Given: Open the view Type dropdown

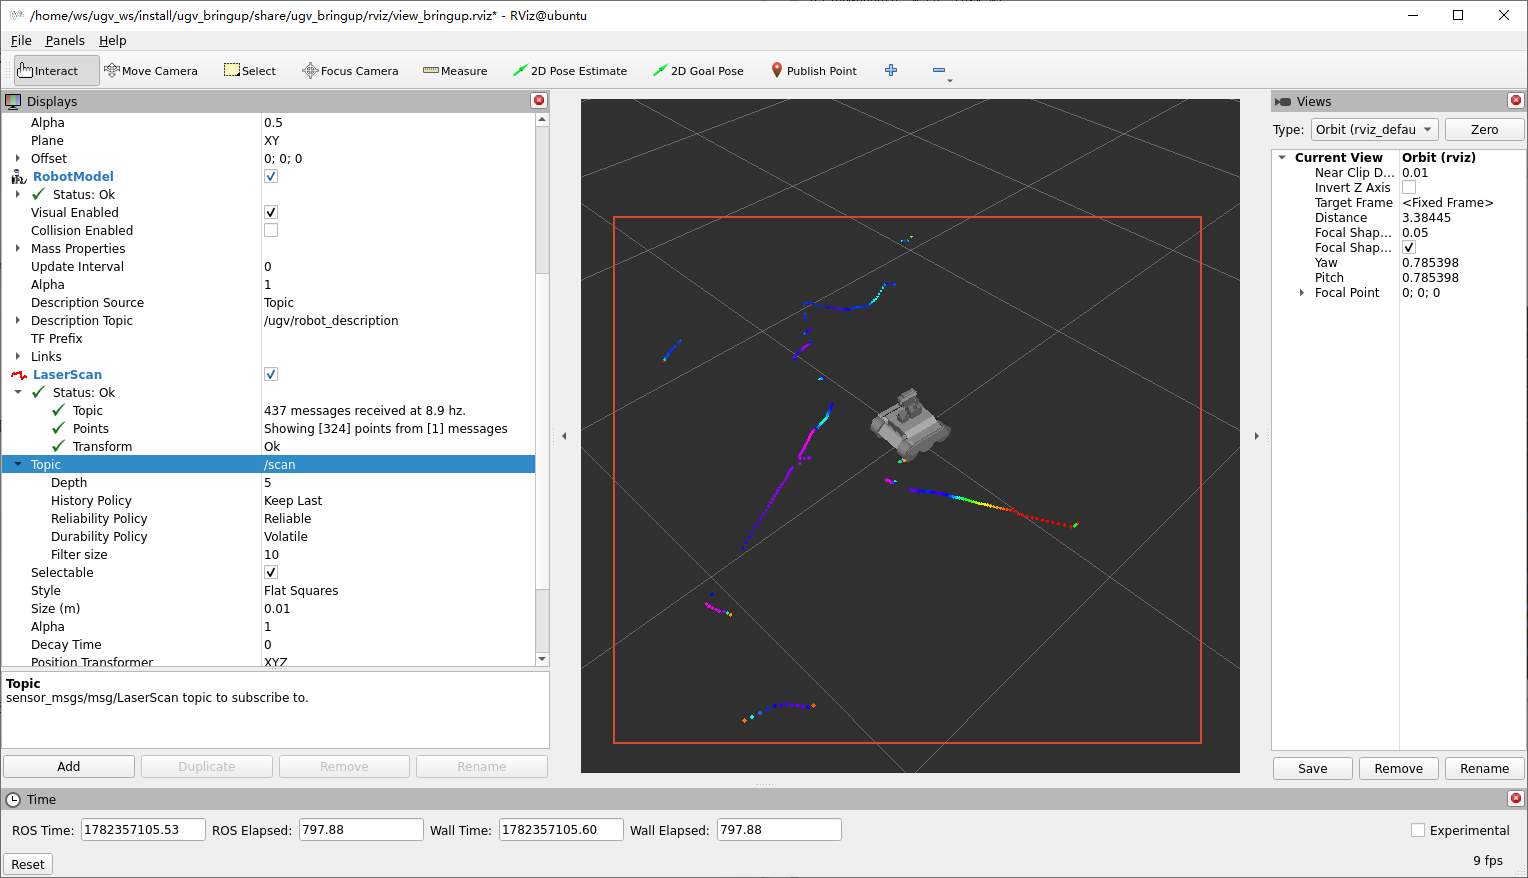Looking at the screenshot, I should coord(1375,129).
